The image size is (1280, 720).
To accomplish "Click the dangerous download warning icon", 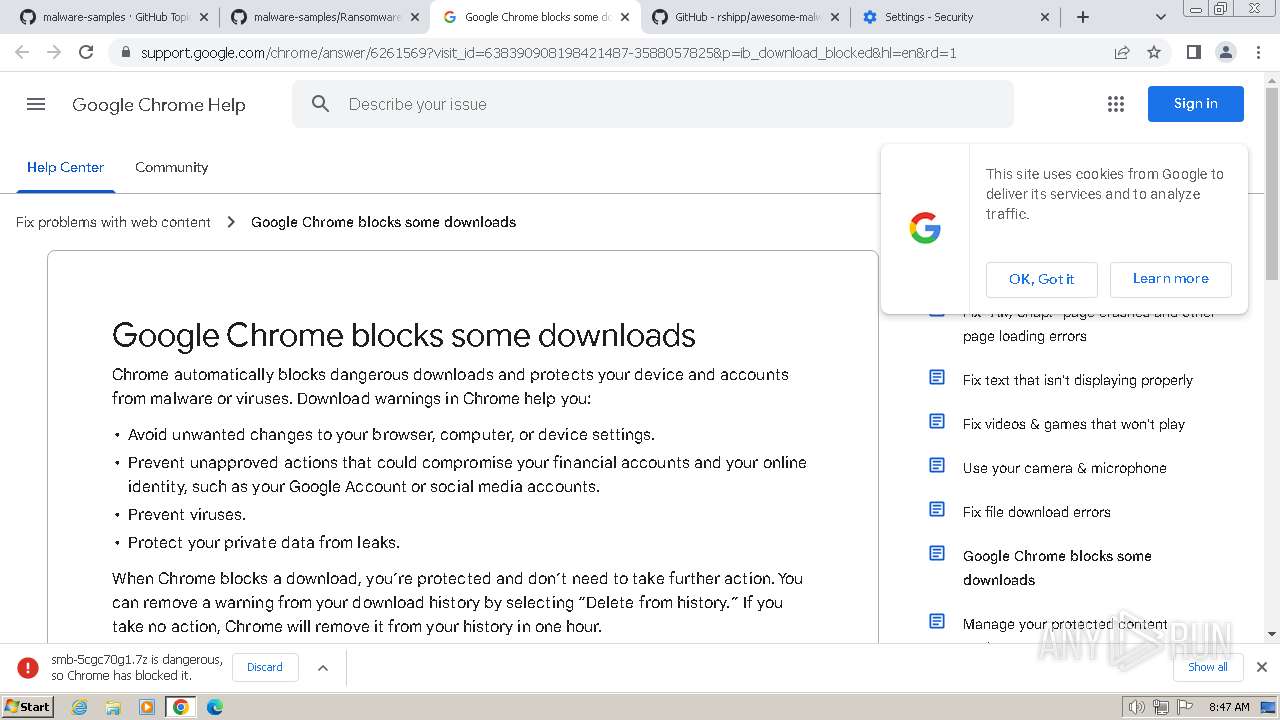I will pyautogui.click(x=28, y=667).
